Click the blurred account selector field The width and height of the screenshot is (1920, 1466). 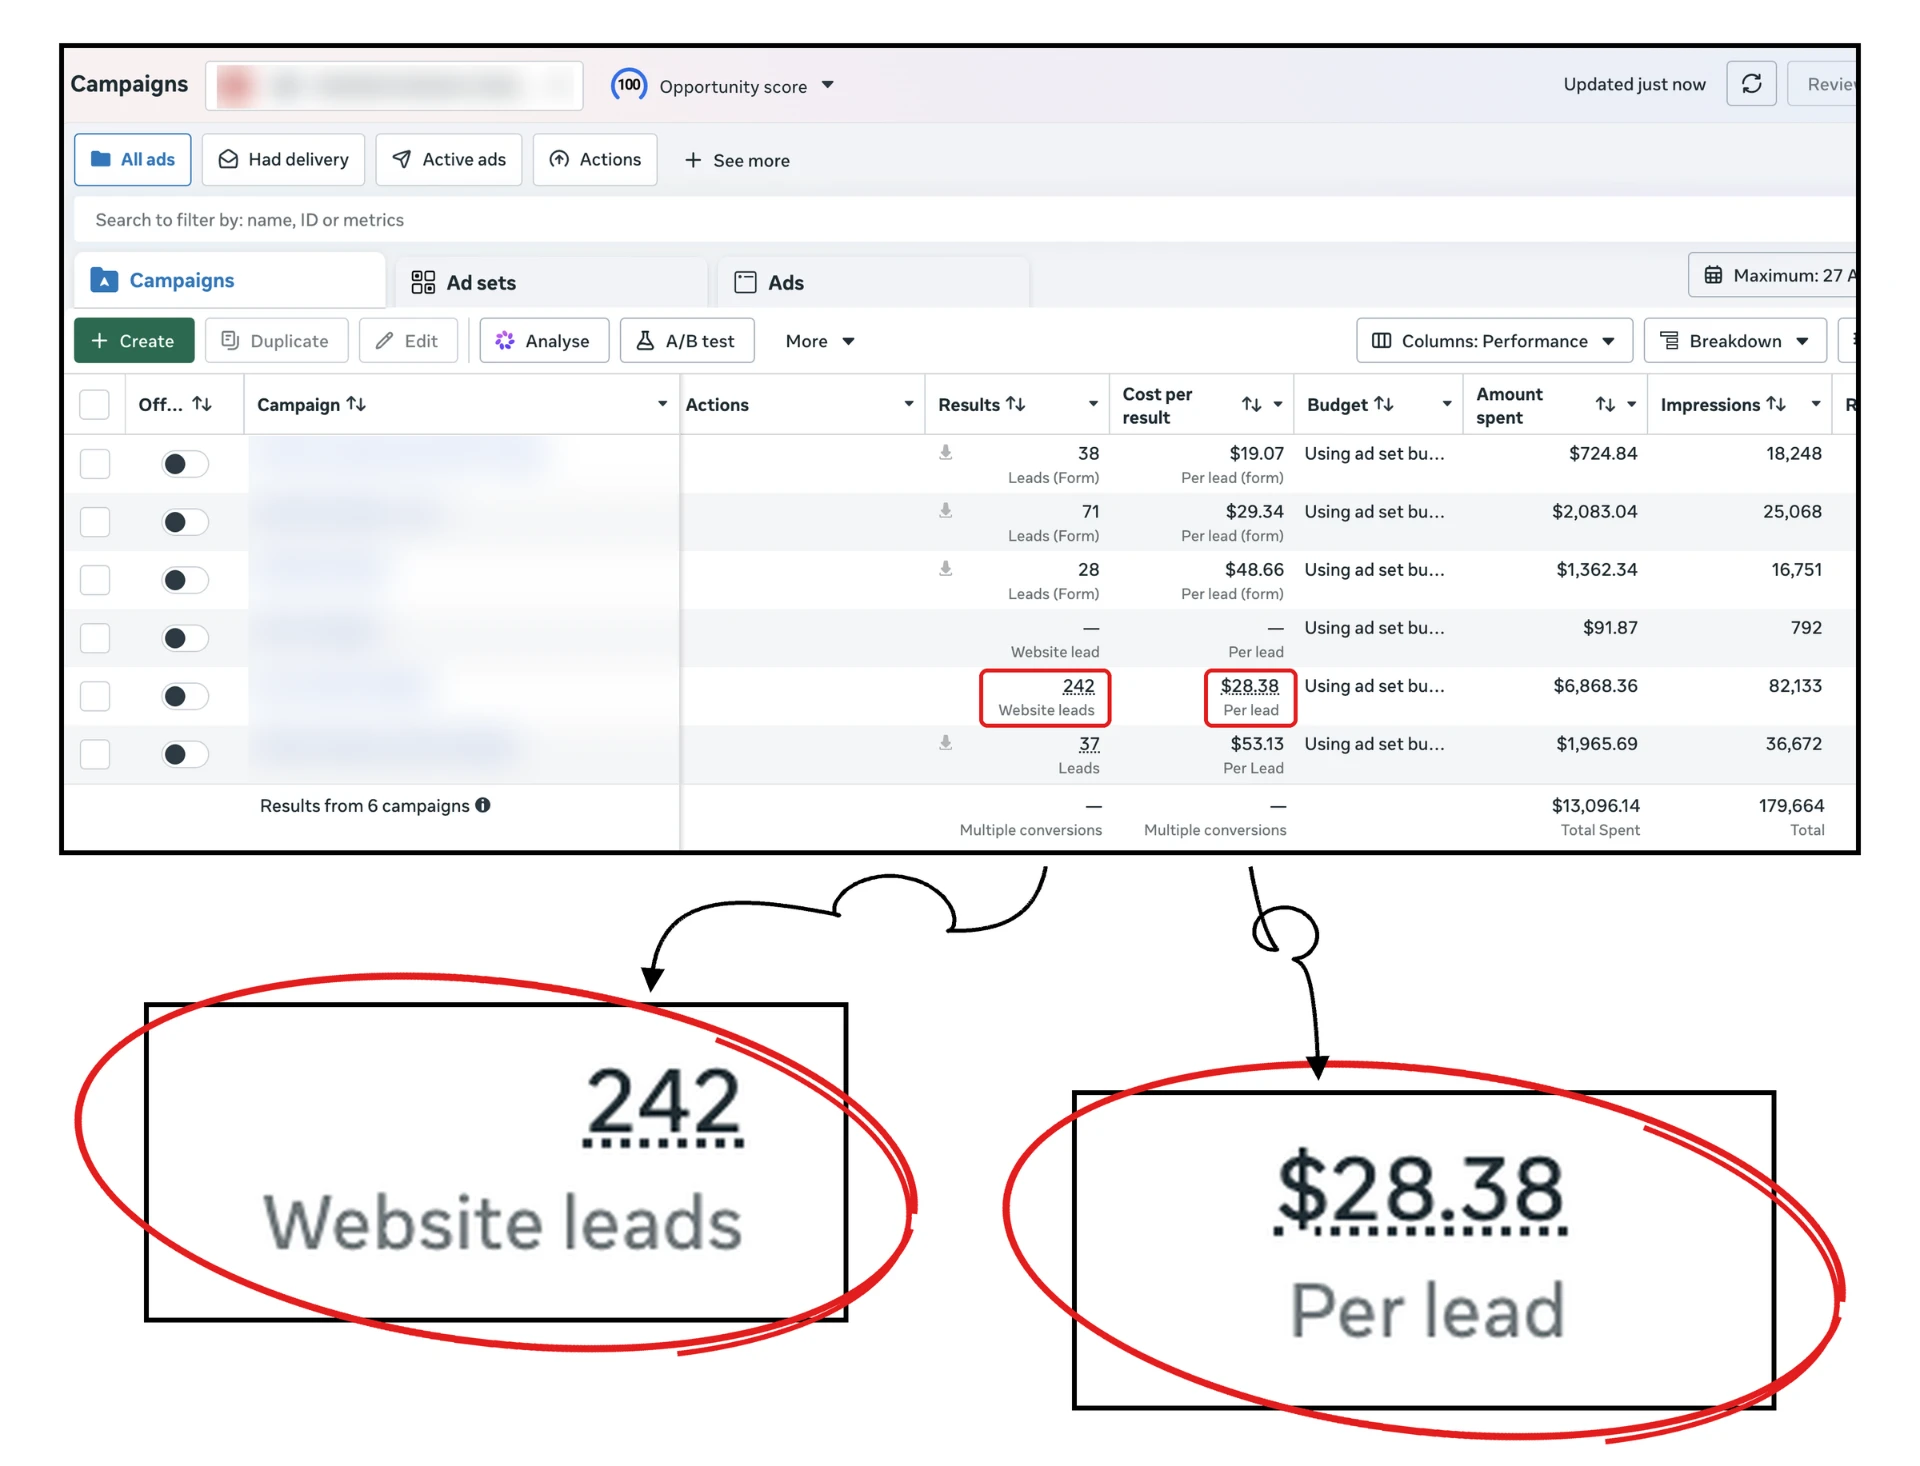[394, 86]
